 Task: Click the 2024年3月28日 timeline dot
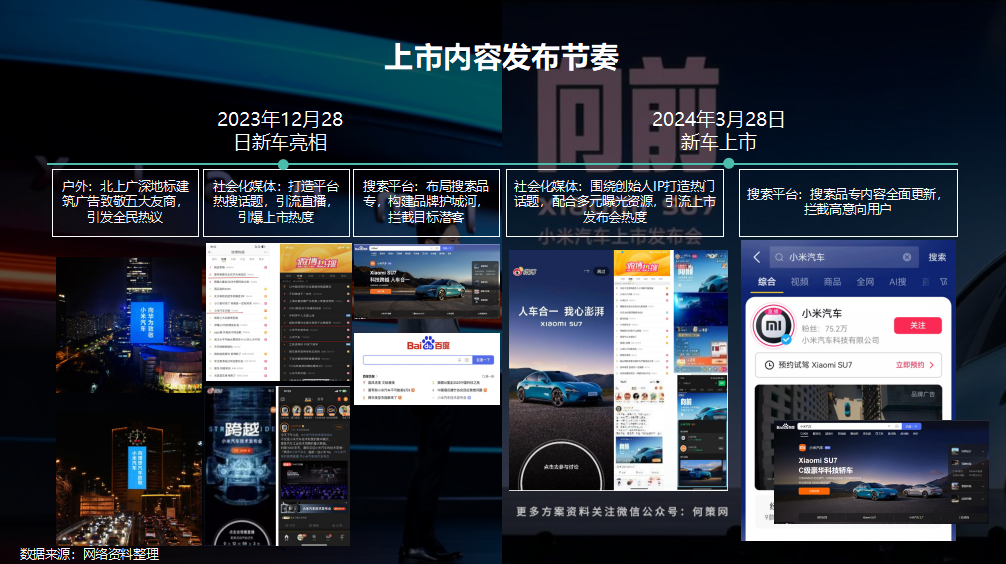(728, 164)
